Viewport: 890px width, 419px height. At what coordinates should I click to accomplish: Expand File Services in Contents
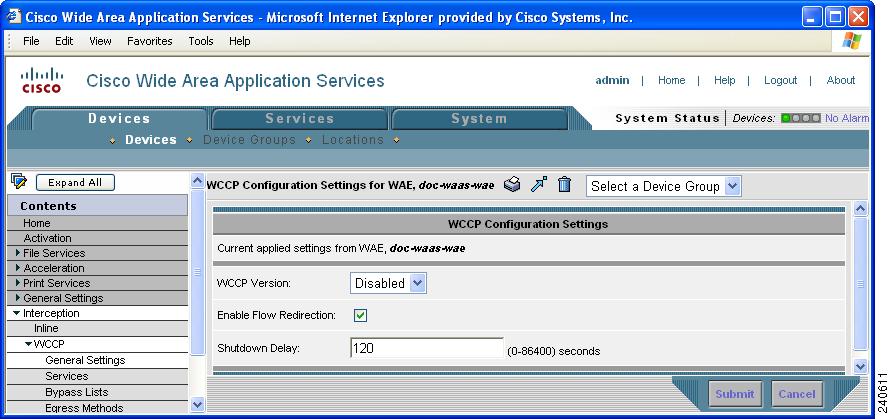pyautogui.click(x=19, y=253)
